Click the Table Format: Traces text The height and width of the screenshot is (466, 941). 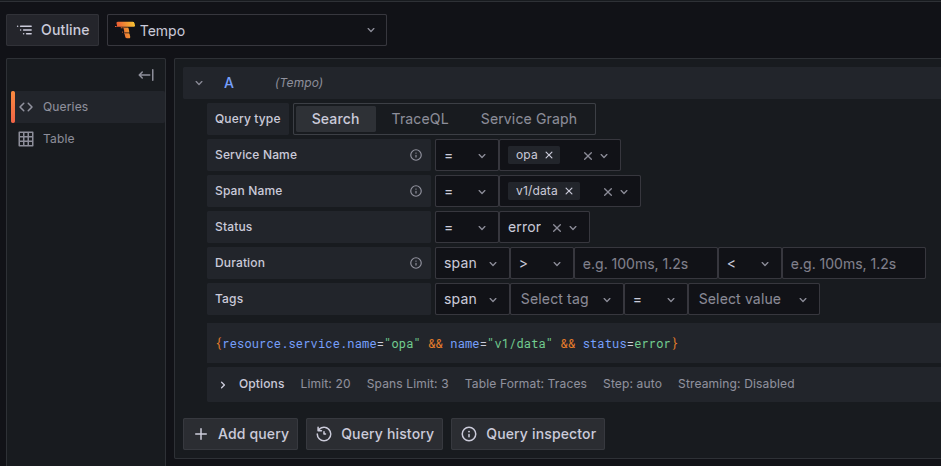point(526,384)
